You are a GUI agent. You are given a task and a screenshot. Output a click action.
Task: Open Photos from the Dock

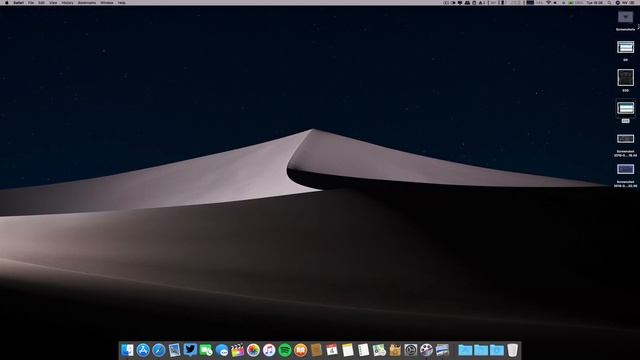253,350
